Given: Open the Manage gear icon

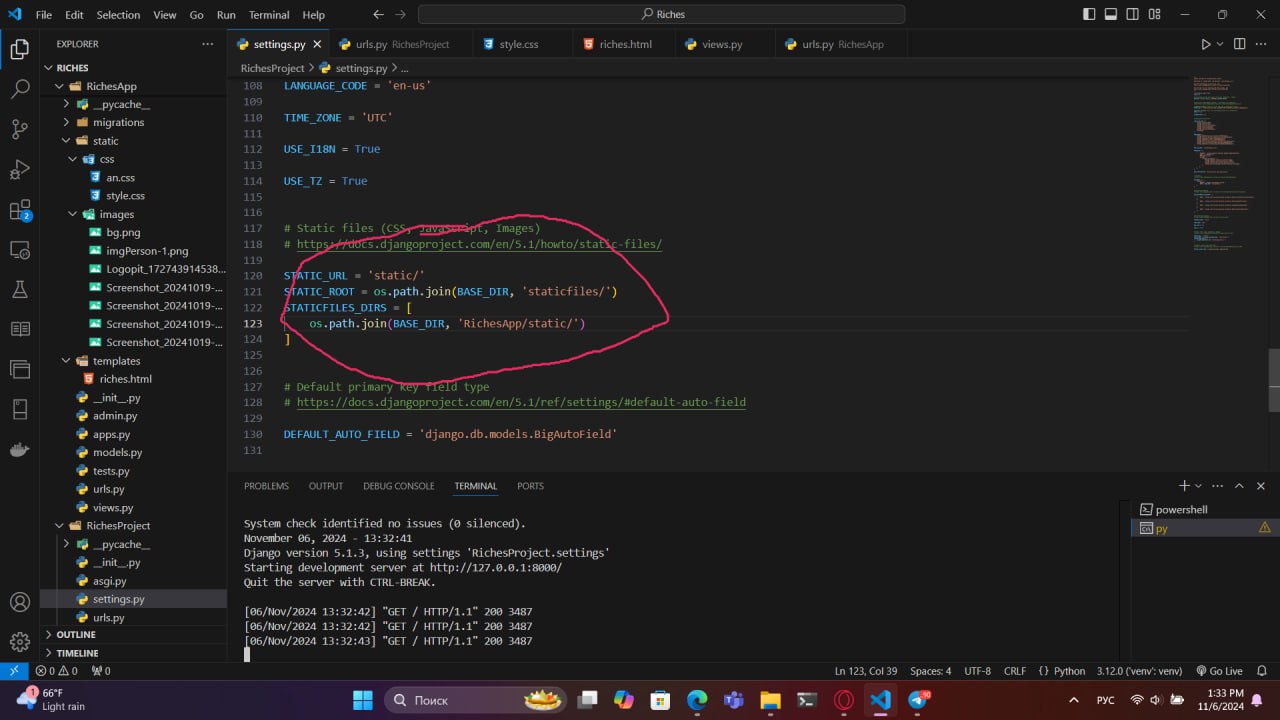Looking at the screenshot, I should point(19,641).
